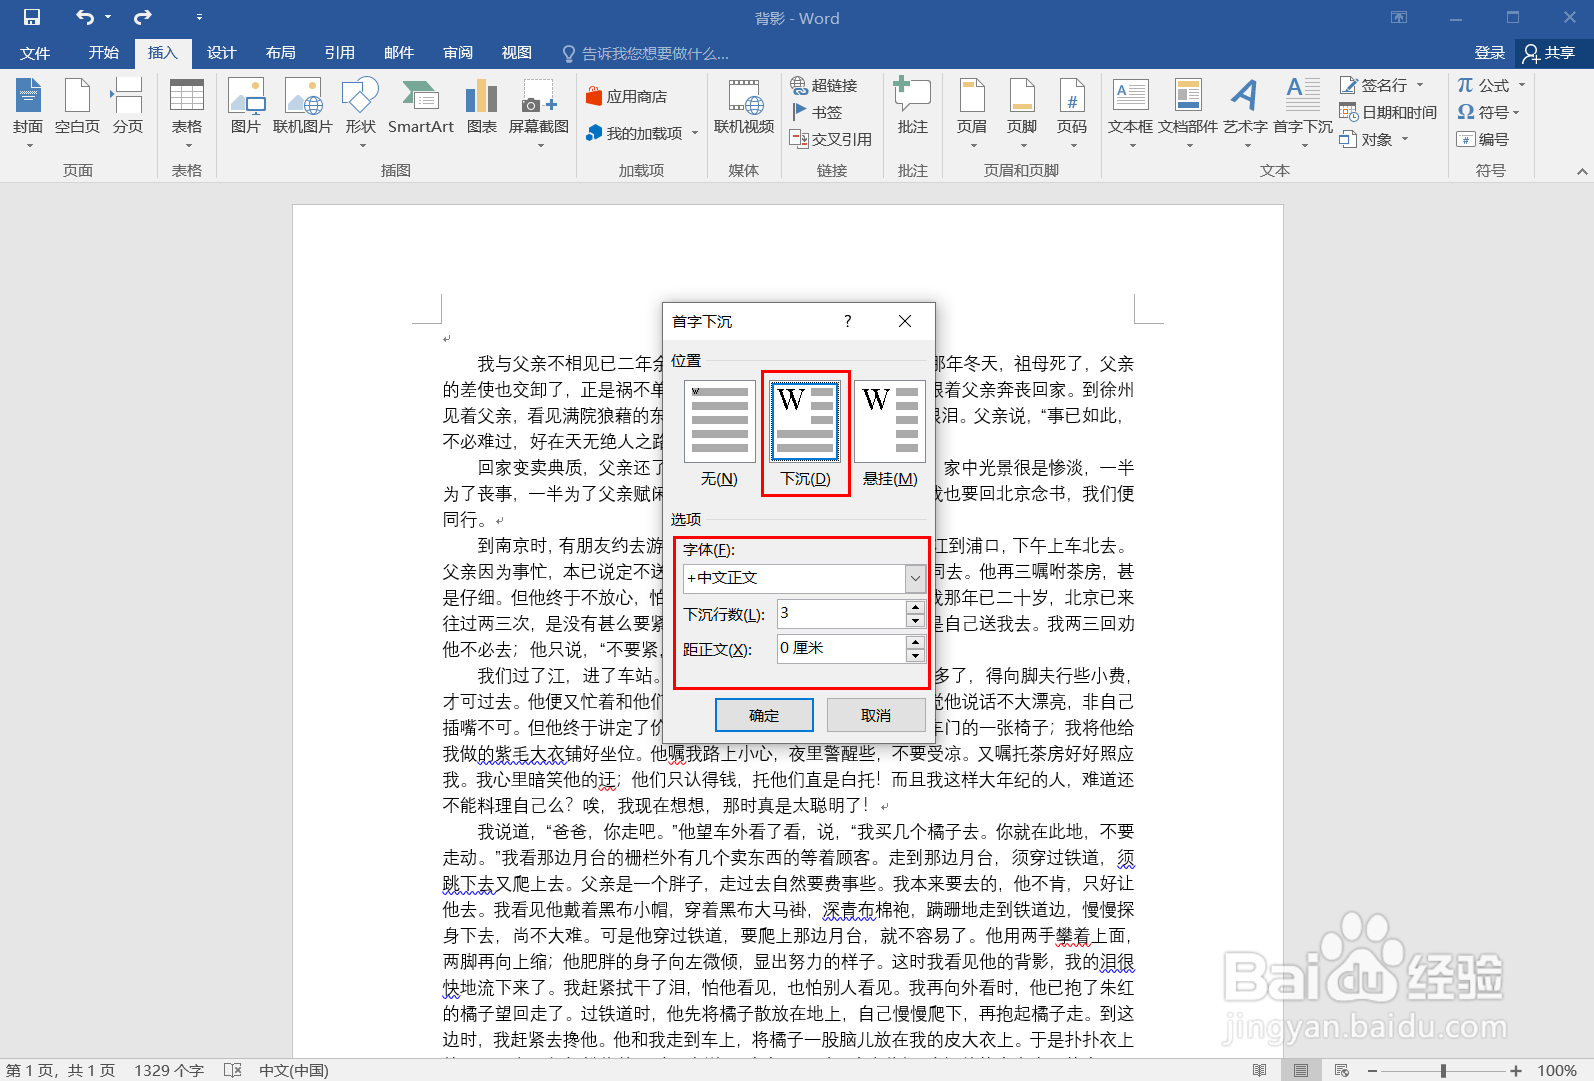The width and height of the screenshot is (1594, 1081).
Task: Insert a picture (图片)
Action: click(x=245, y=106)
